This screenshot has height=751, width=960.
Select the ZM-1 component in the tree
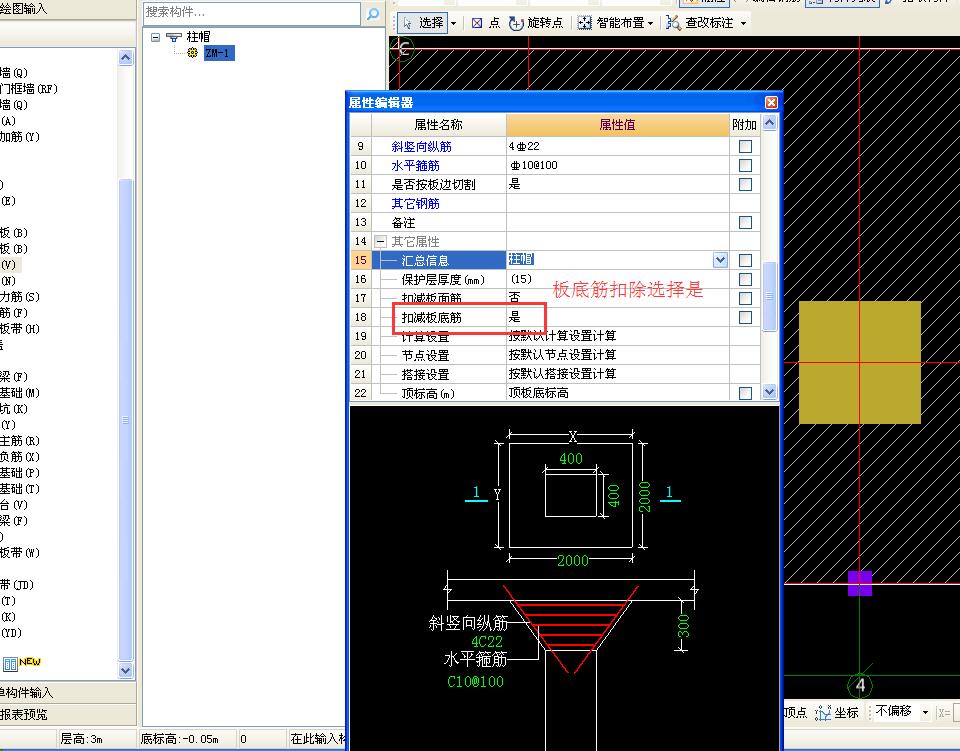point(219,53)
